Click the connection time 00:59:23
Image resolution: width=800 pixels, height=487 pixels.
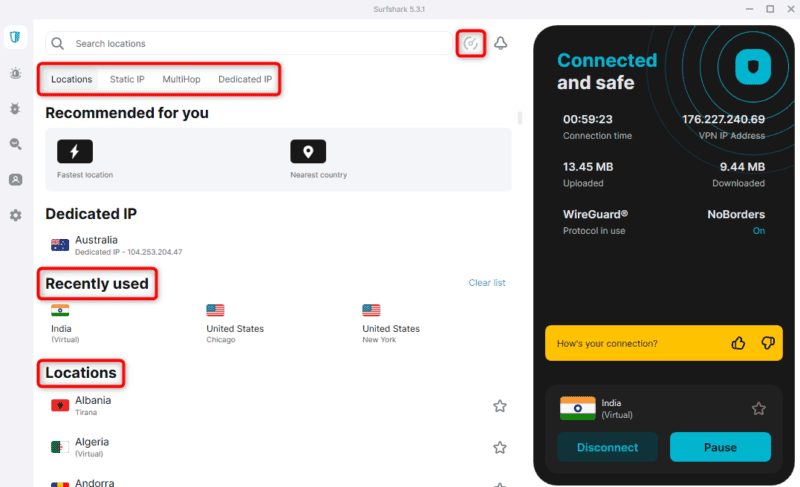point(587,119)
